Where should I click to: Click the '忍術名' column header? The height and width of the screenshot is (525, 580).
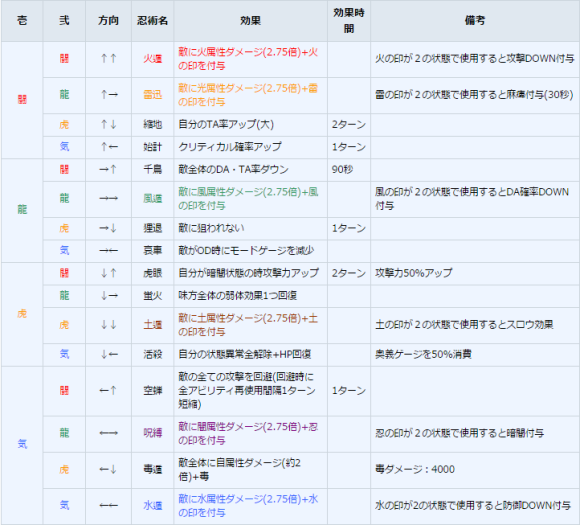[x=152, y=20]
